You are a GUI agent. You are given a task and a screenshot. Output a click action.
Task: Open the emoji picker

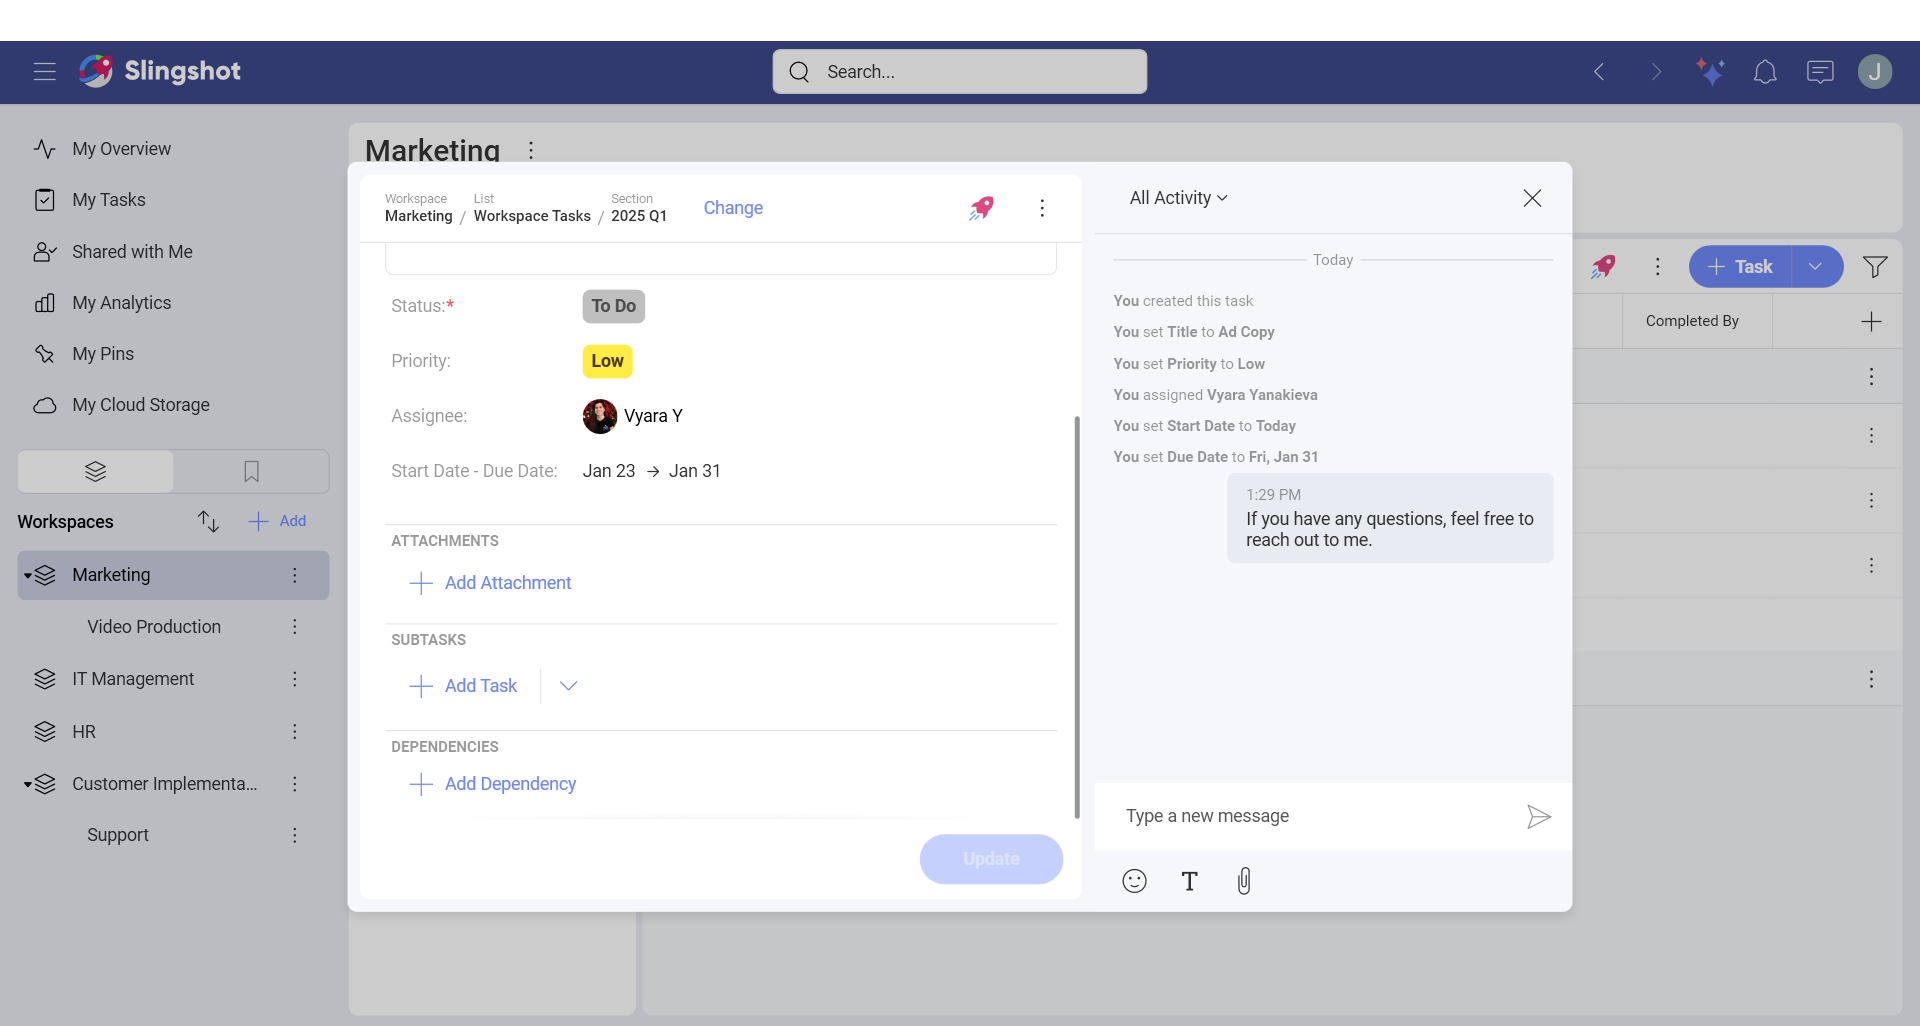coord(1134,881)
